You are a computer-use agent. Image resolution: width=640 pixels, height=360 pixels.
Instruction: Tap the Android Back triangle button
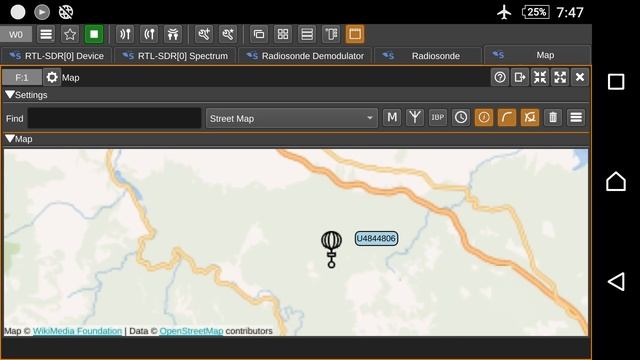[616, 281]
